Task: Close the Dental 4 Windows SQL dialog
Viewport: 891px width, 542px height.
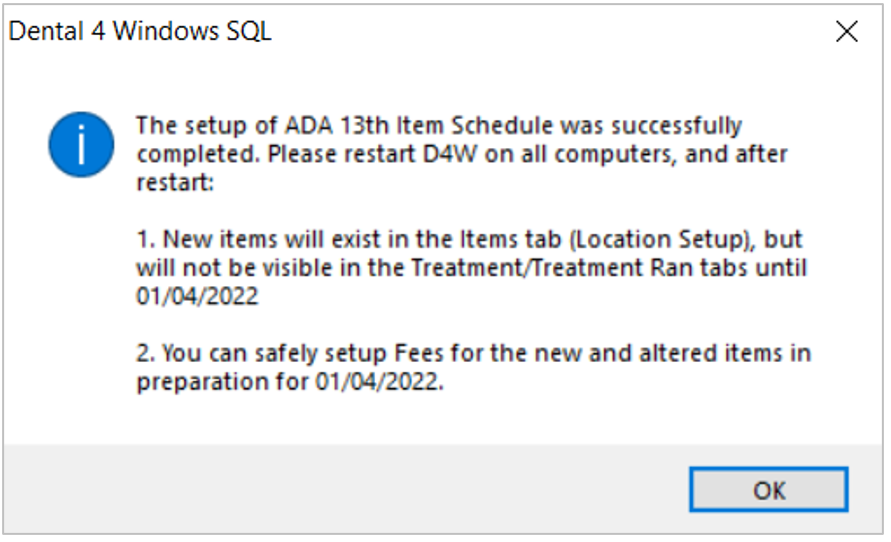Action: point(847,31)
